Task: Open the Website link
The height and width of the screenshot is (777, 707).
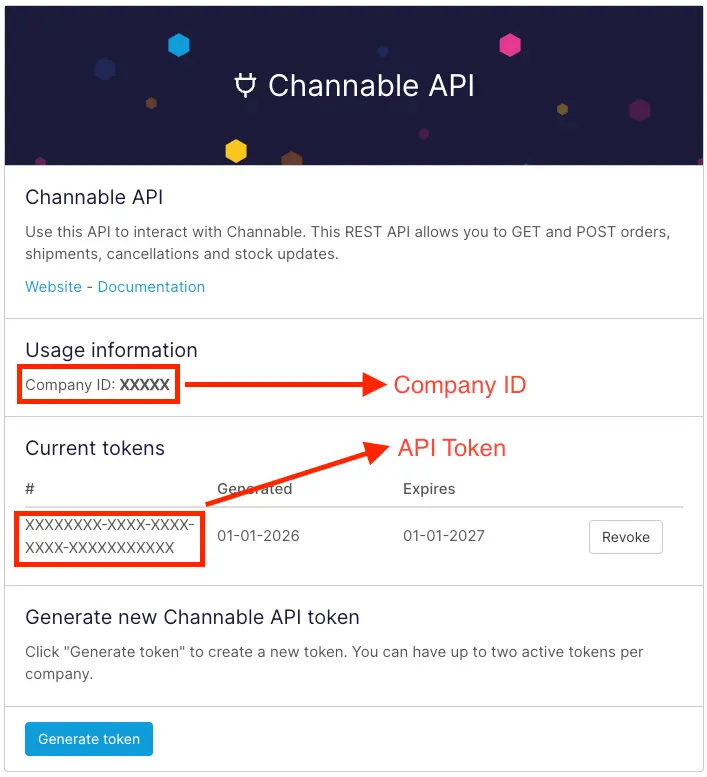Action: tap(53, 287)
